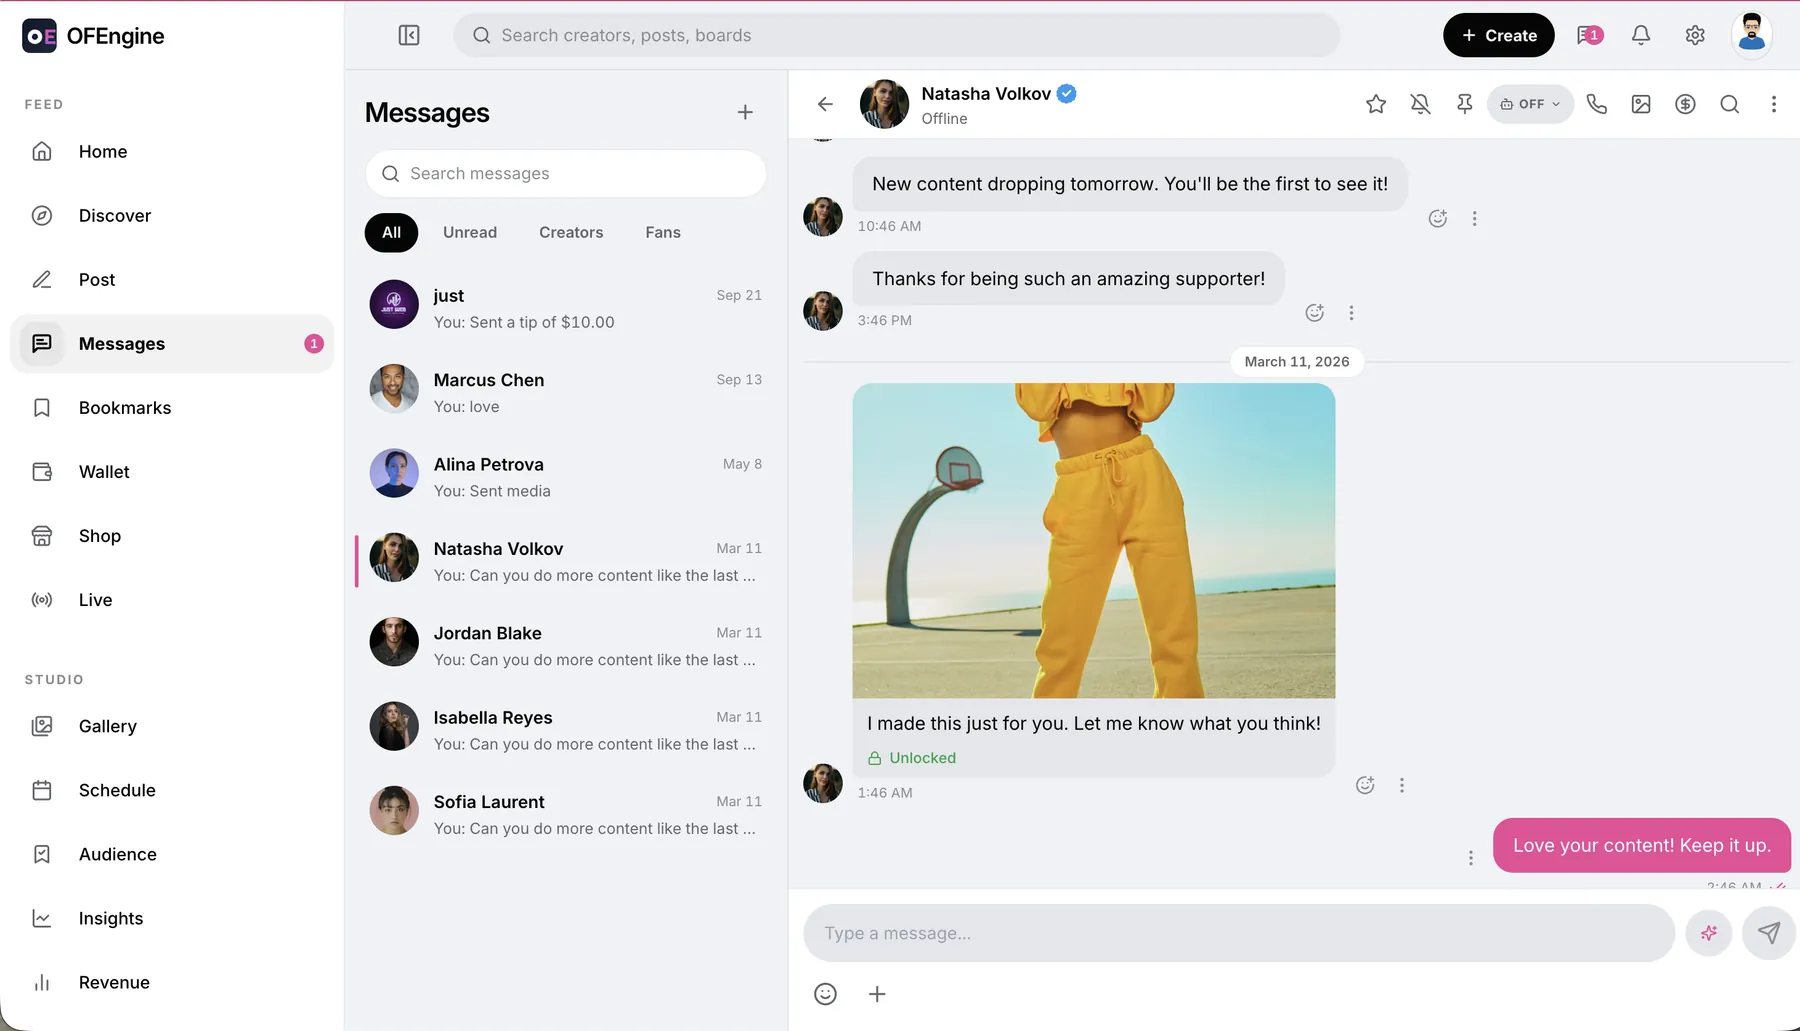Select the Fans filter tab
This screenshot has height=1031, width=1800.
(x=663, y=232)
